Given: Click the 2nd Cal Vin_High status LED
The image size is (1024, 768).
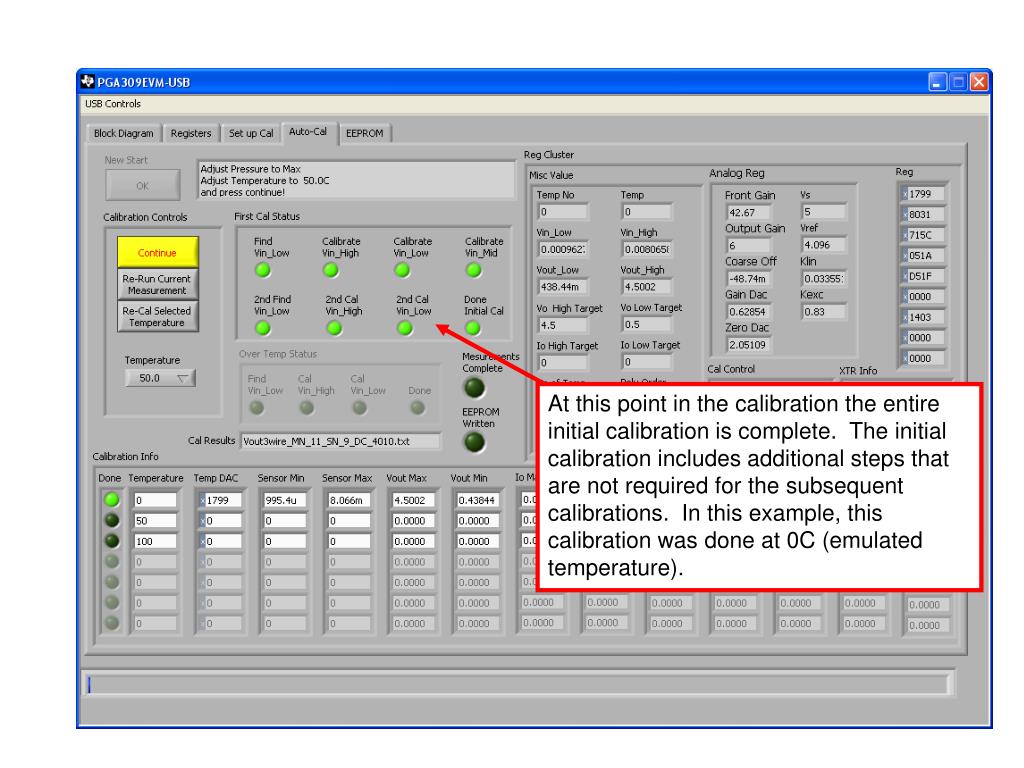Looking at the screenshot, I should (x=334, y=328).
